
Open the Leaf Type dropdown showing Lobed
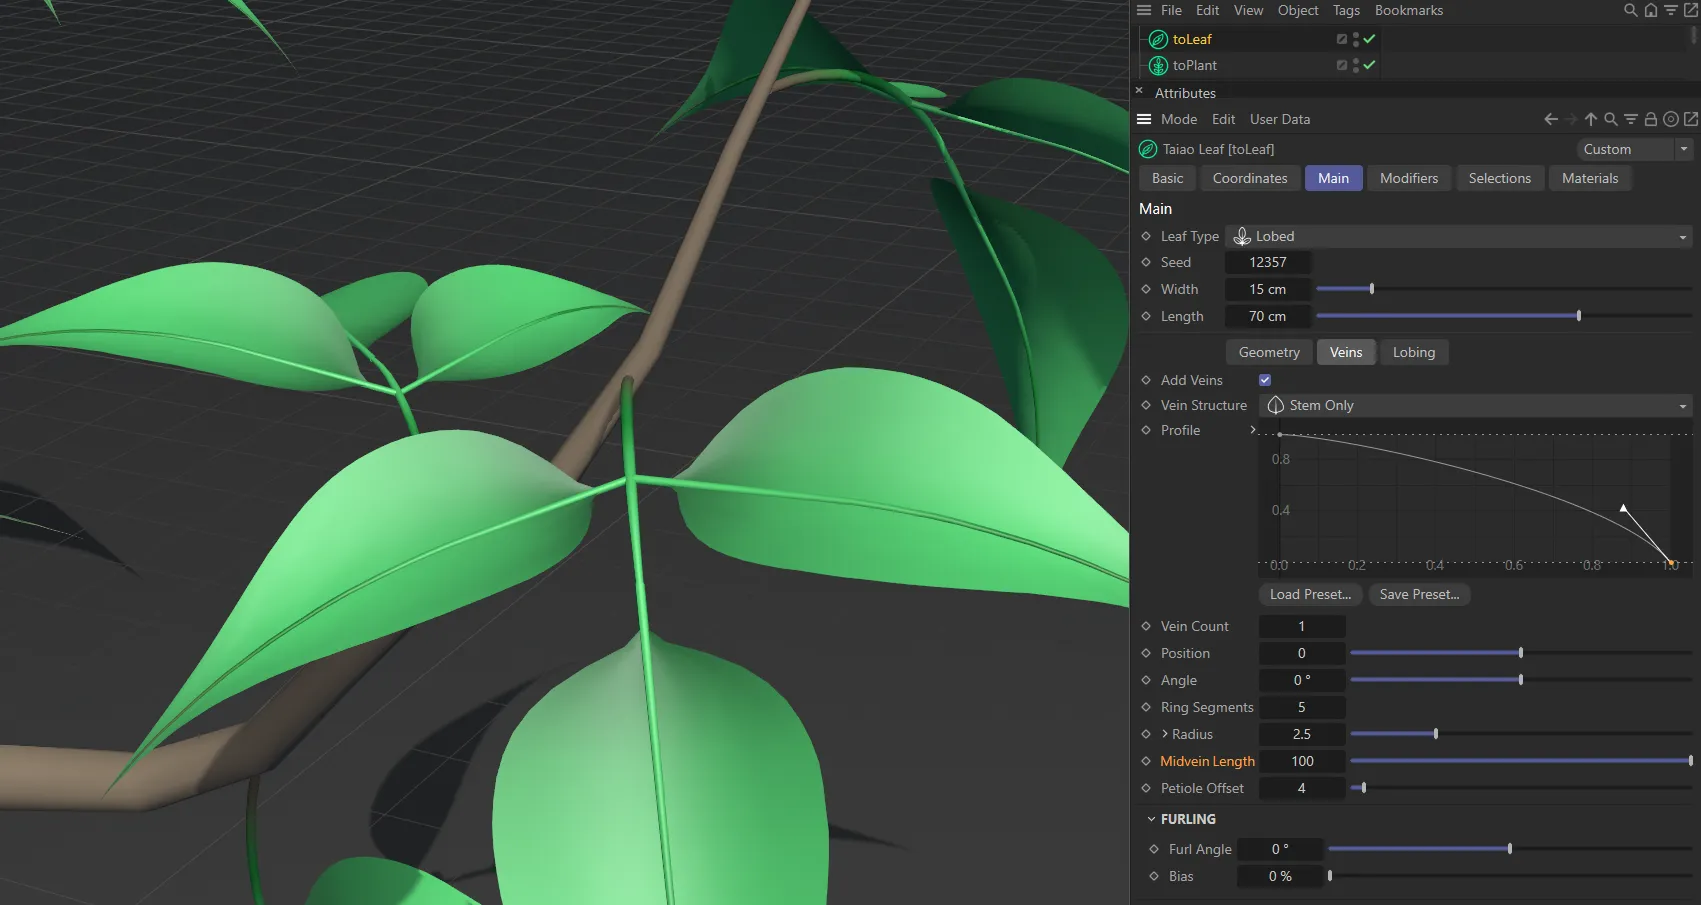click(1460, 236)
